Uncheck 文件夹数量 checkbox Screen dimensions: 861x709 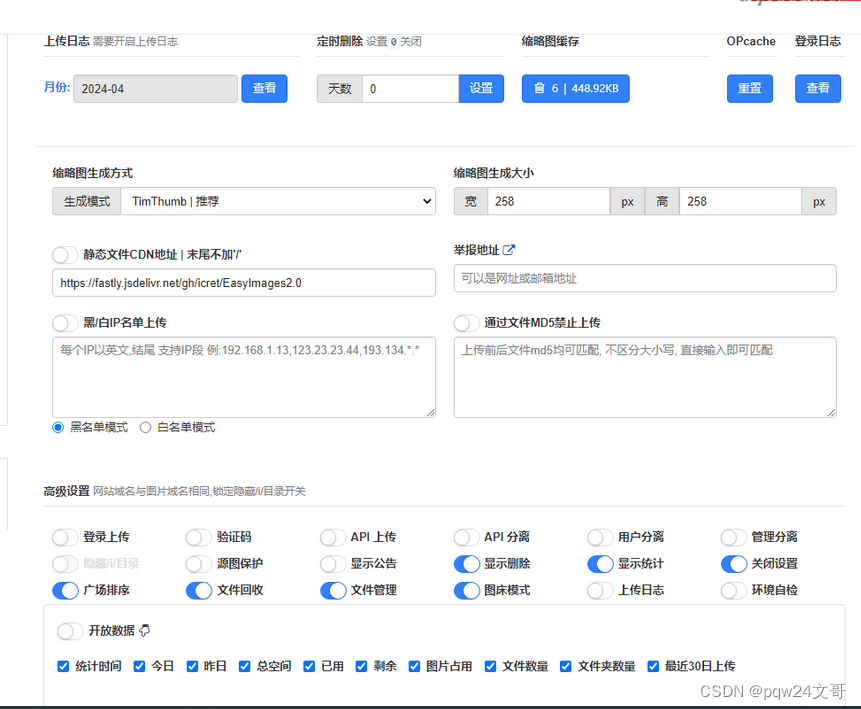click(x=566, y=666)
